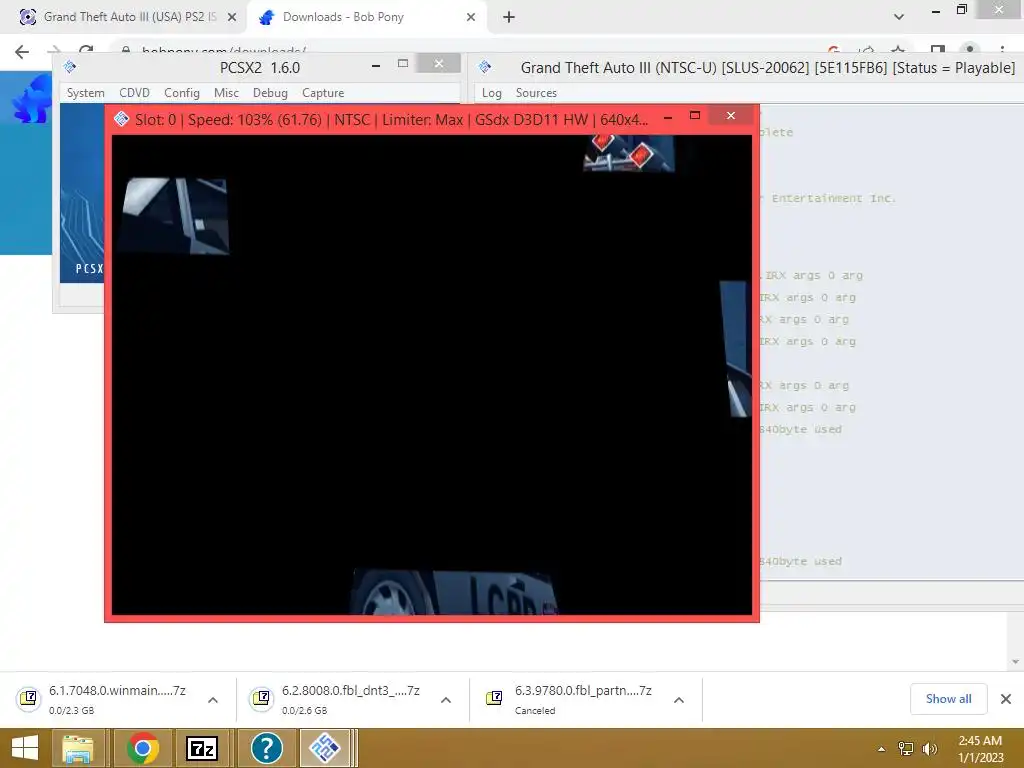Click the PCSX2 splash logo image
The height and width of the screenshot is (768, 1024).
click(x=82, y=193)
